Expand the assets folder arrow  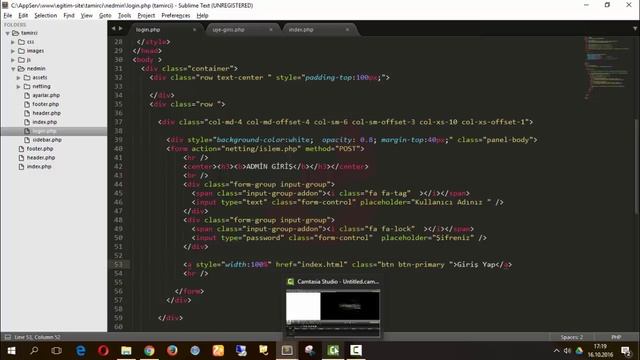click(18, 78)
